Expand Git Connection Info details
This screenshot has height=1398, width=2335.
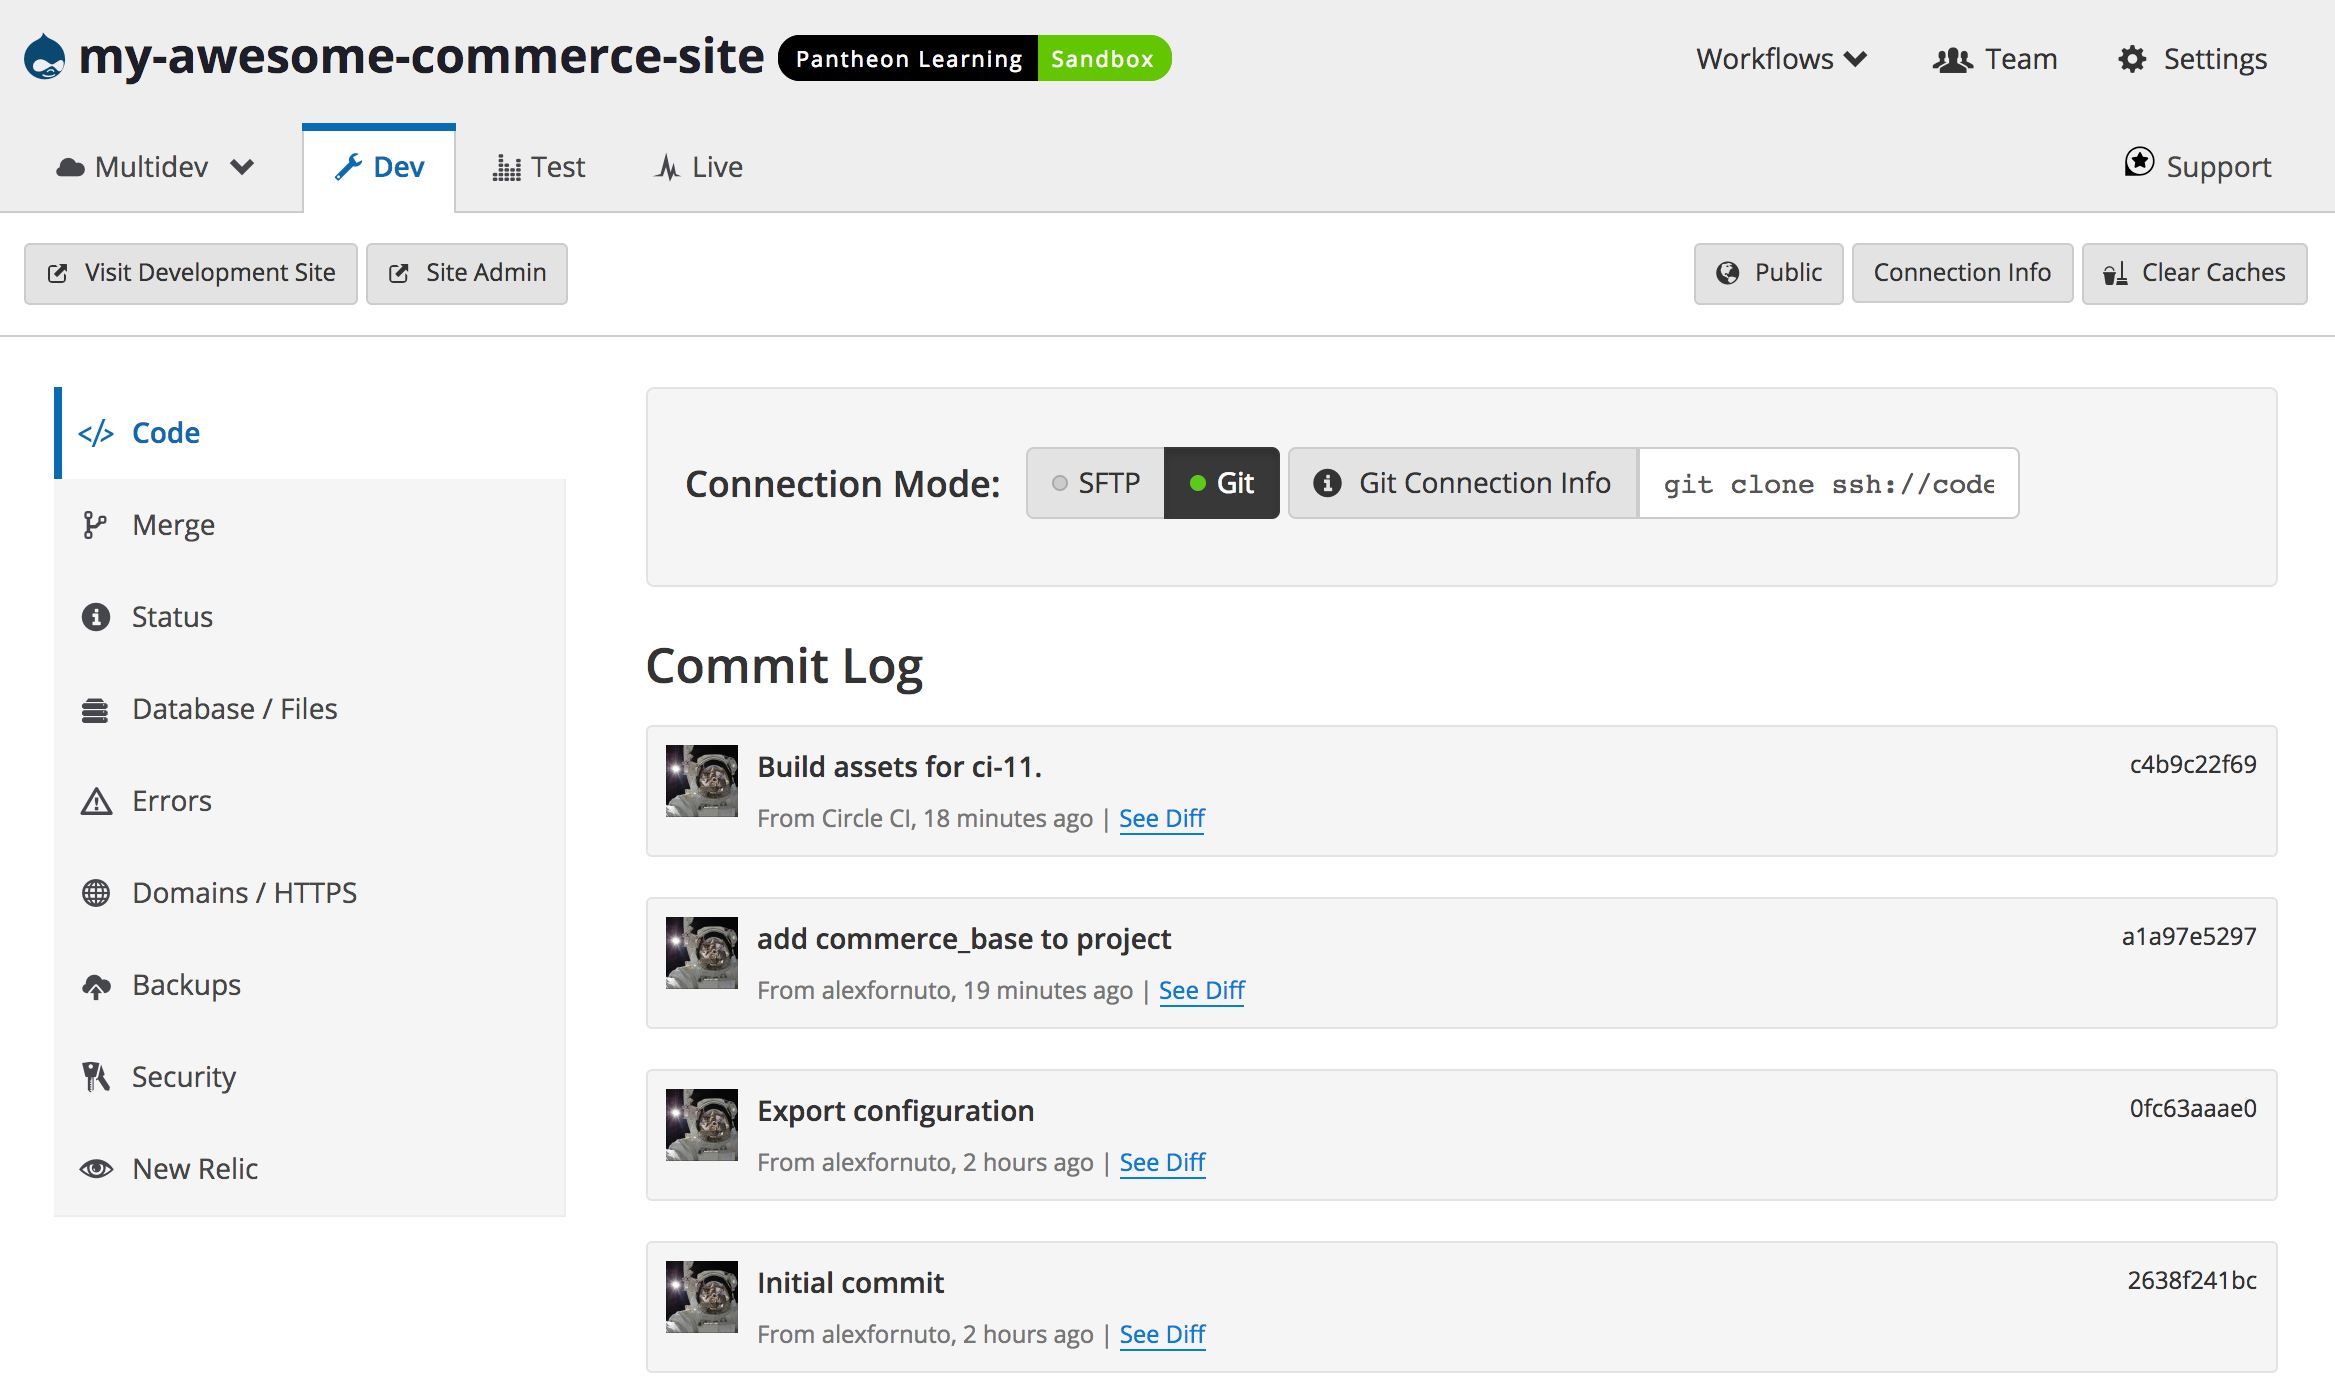tap(1463, 483)
